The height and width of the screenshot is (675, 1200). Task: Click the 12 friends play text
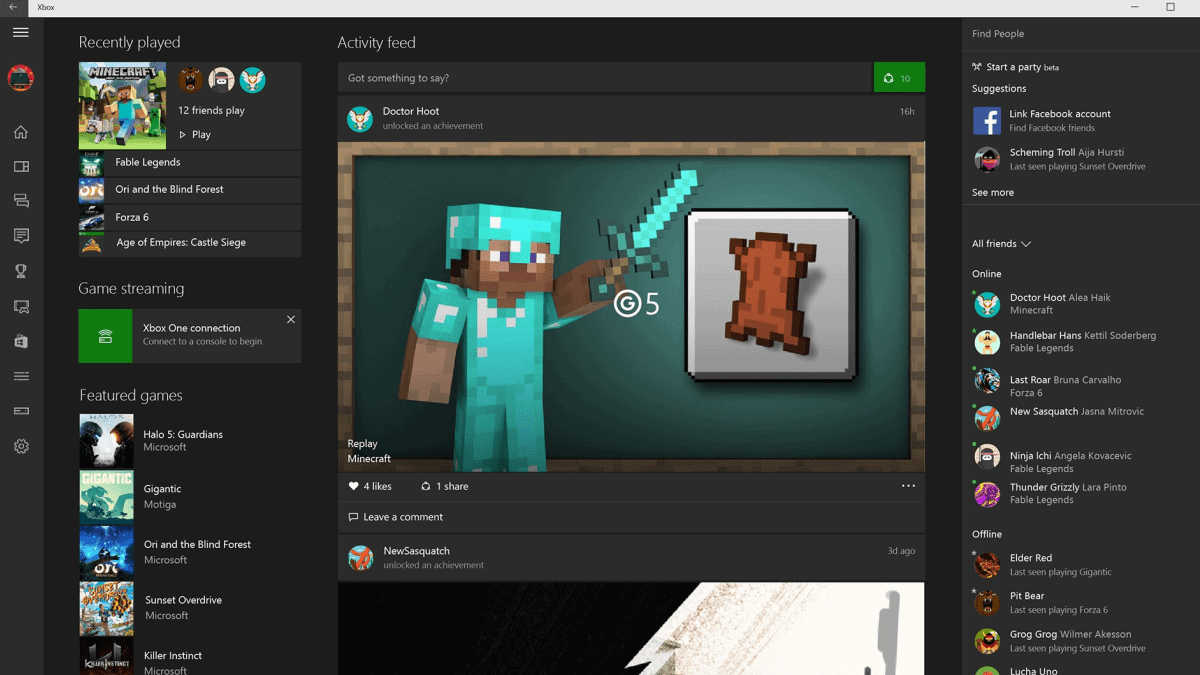coord(211,111)
